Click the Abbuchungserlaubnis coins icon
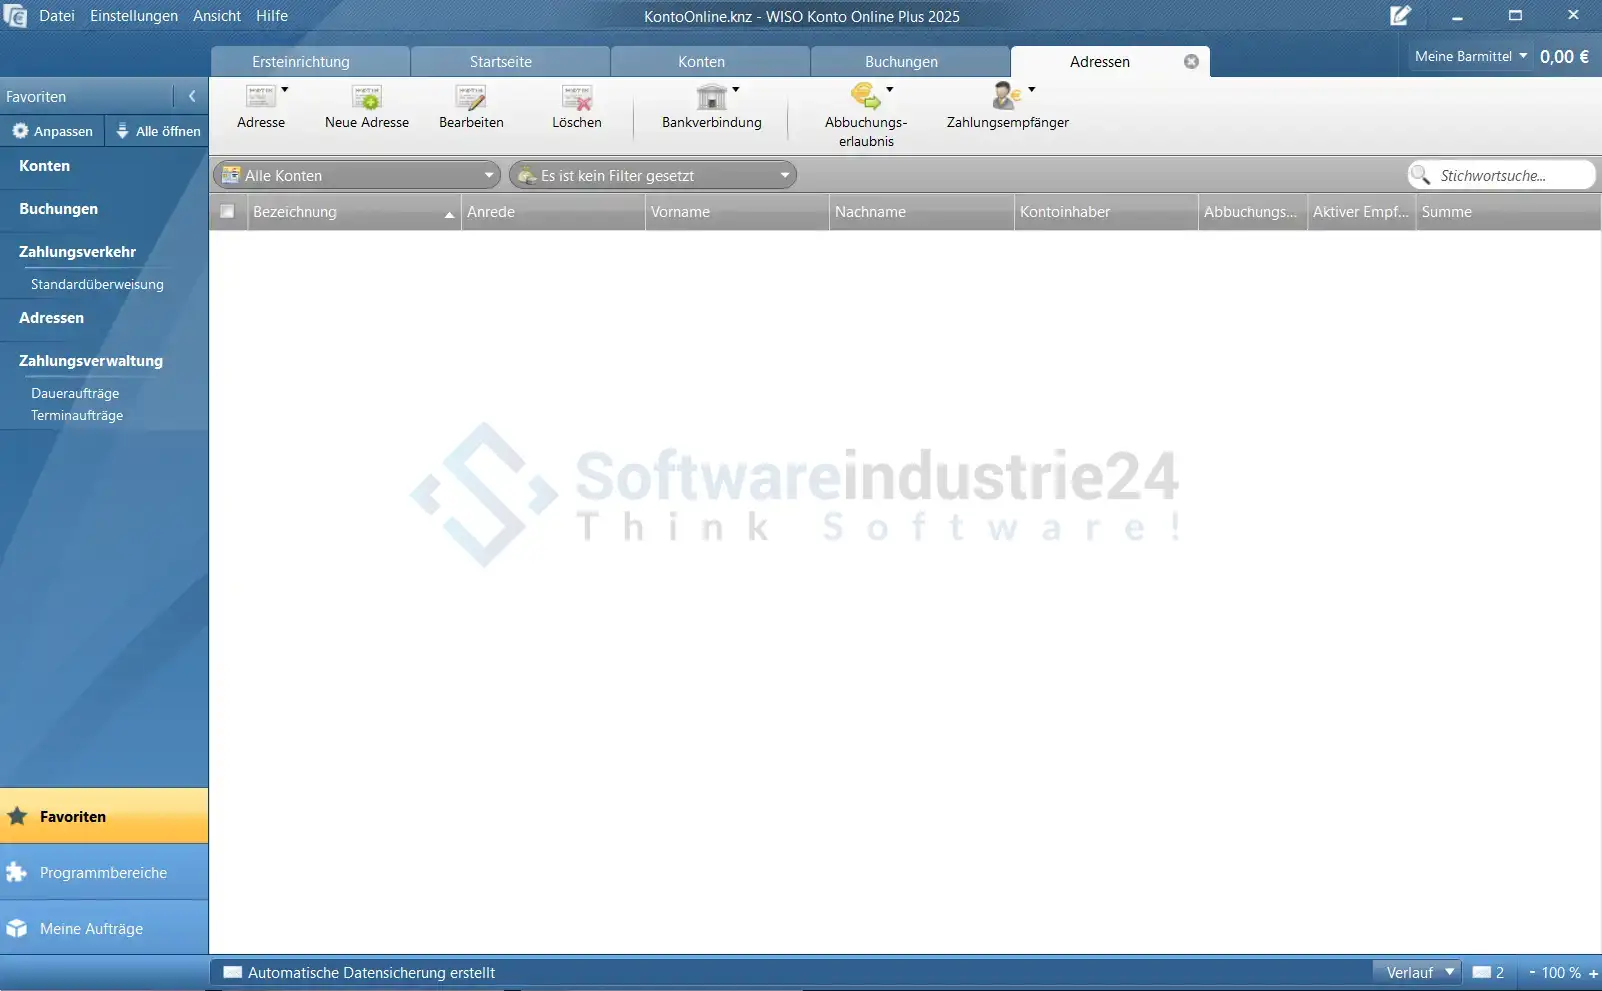Screen dimensions: 1602x991 click(865, 97)
